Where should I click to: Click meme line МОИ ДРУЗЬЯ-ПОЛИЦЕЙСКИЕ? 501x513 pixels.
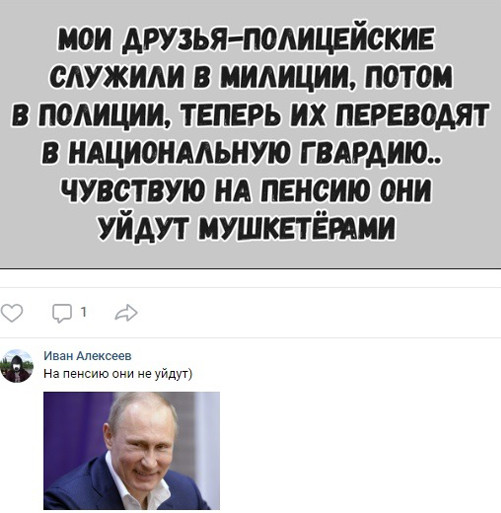click(246, 40)
